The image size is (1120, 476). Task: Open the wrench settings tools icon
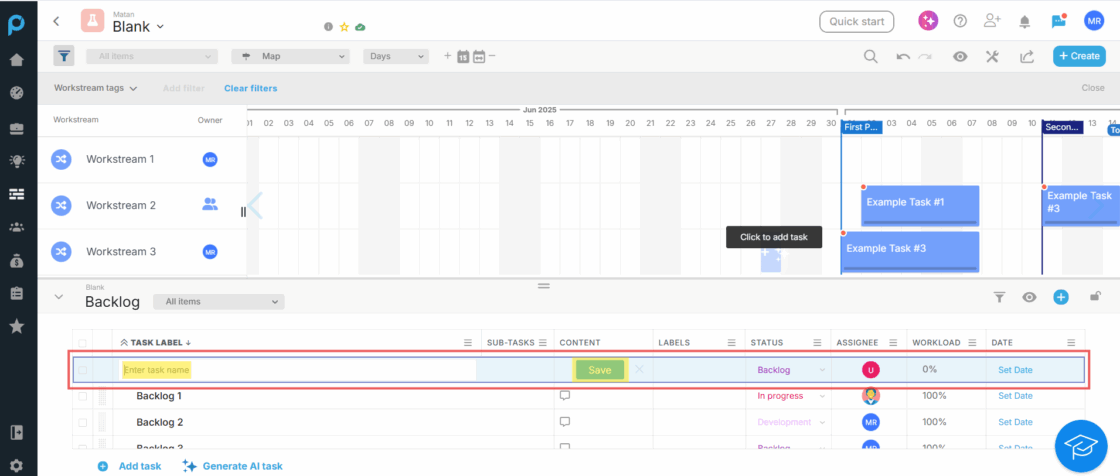[x=992, y=57]
